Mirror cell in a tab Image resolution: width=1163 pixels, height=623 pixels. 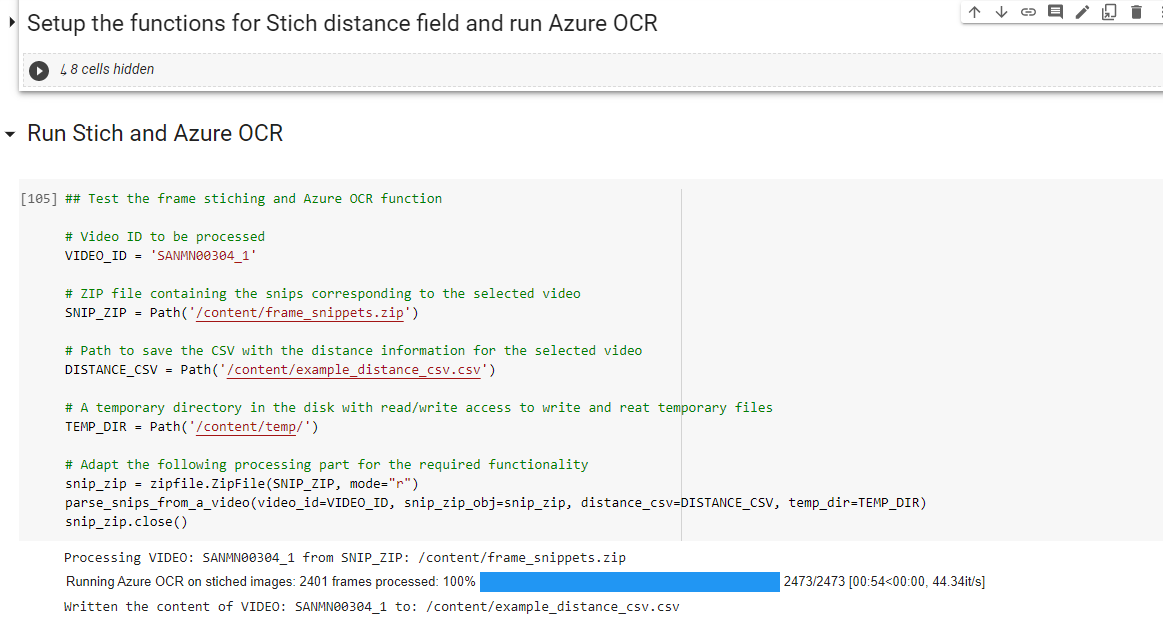click(1109, 12)
